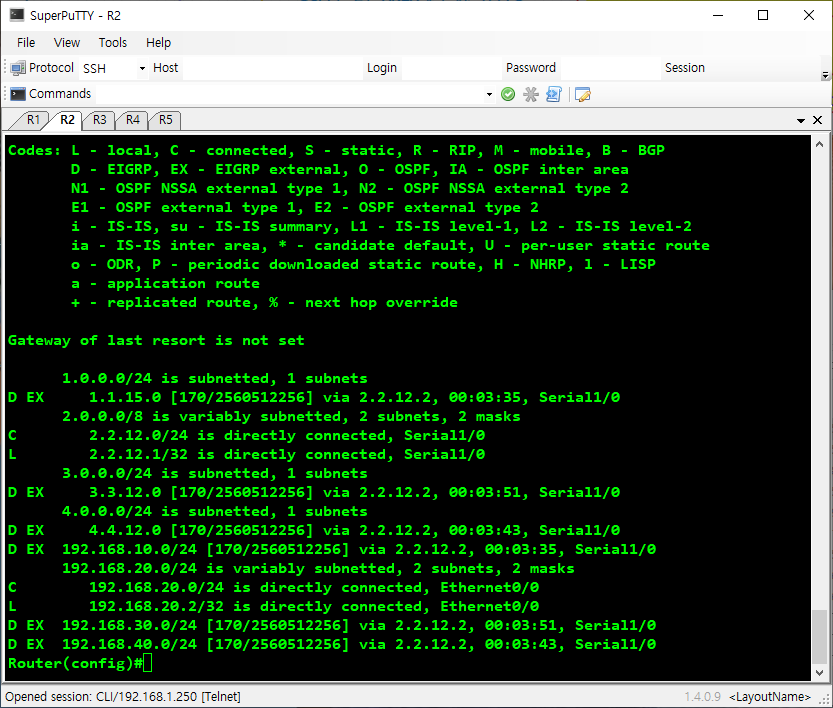
Task: Click the Commands text input field
Action: (290, 95)
